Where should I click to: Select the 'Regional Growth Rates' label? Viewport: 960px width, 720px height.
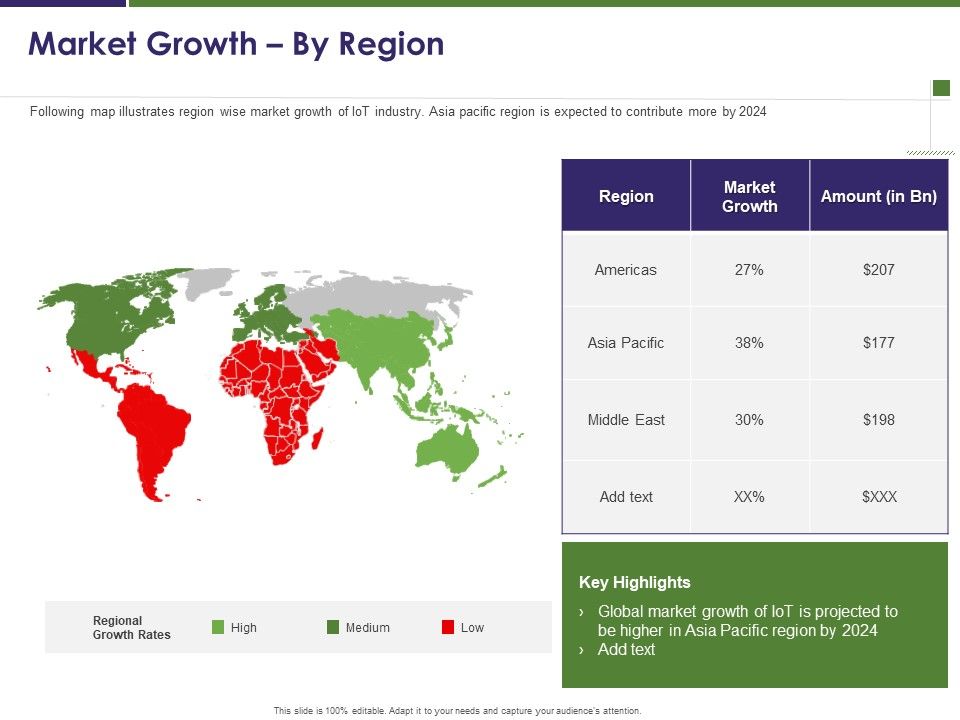tap(131, 628)
